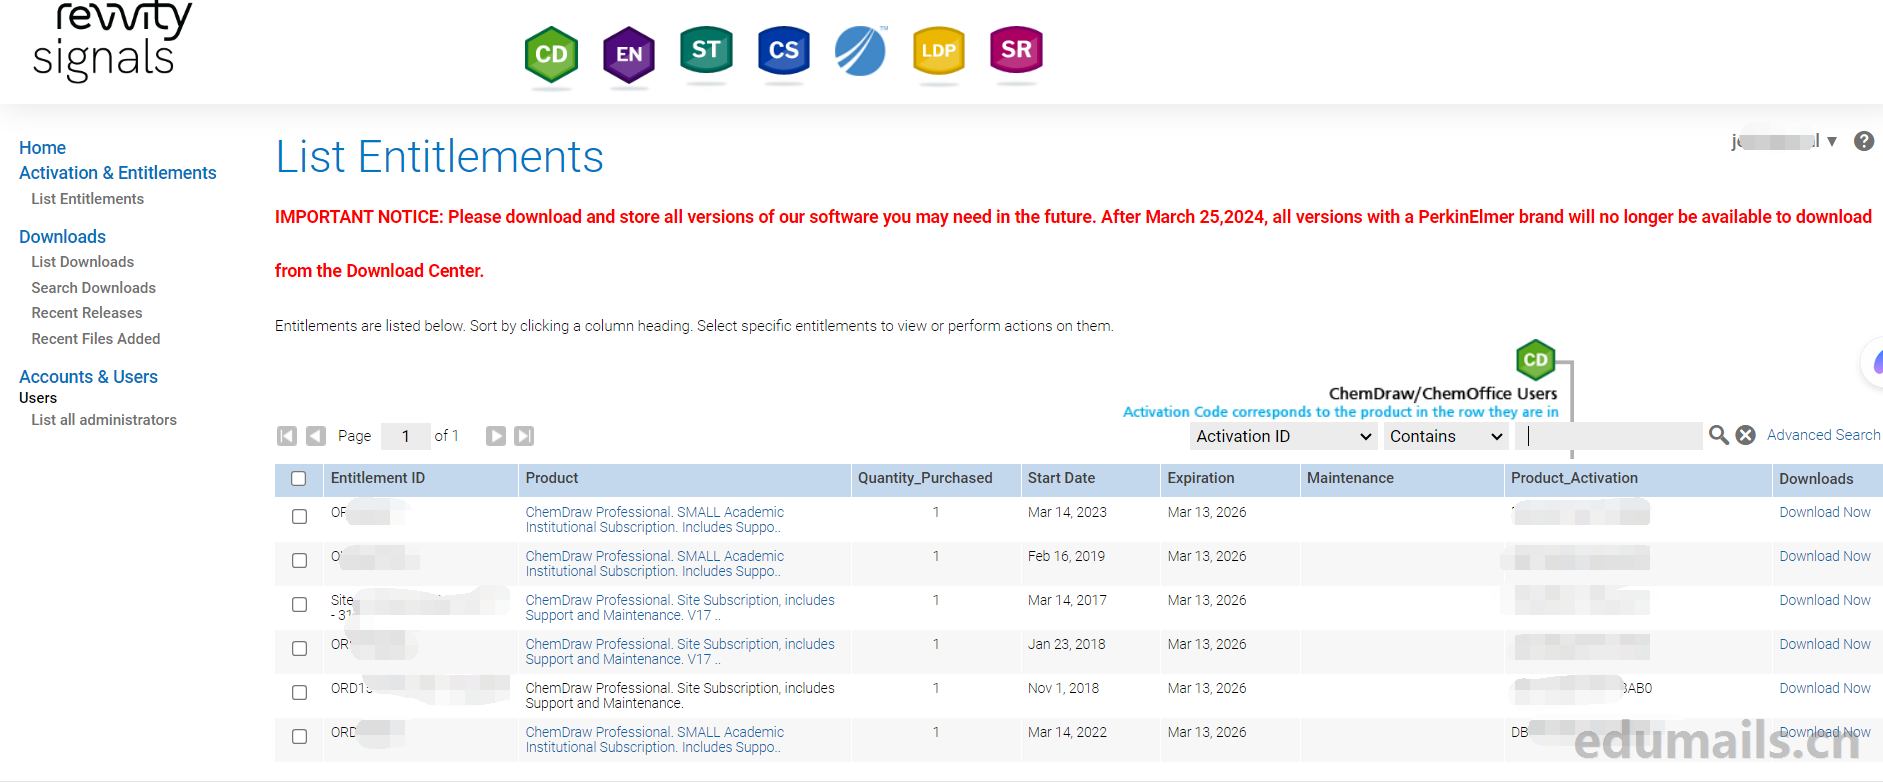Open ChemDraw Professional product link, Feb 16, 2019 row
This screenshot has height=782, width=1883.
(655, 564)
